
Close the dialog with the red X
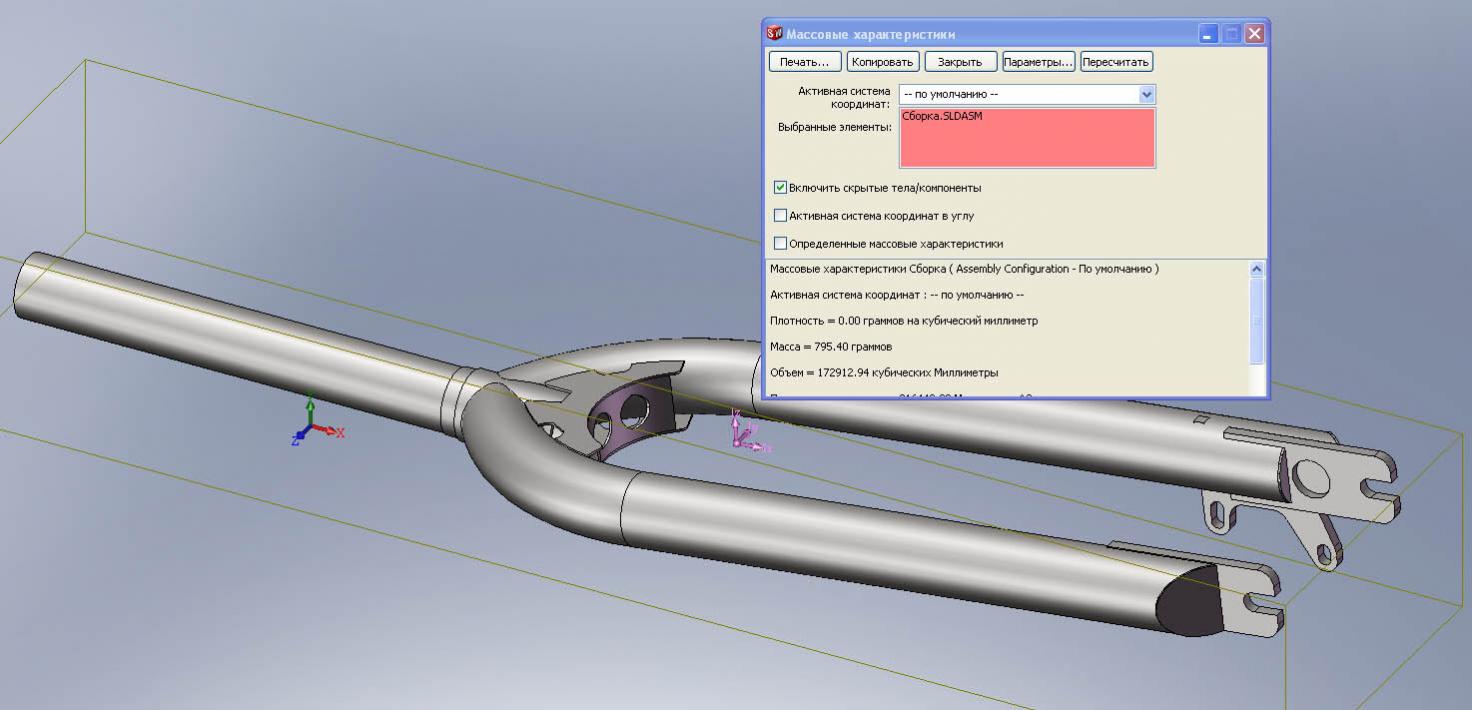(1254, 34)
